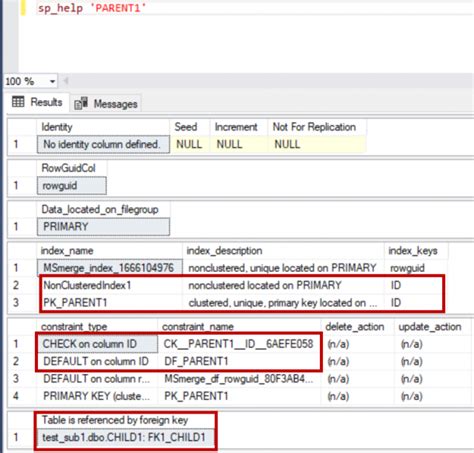Switch to the Messages tab

106,104
